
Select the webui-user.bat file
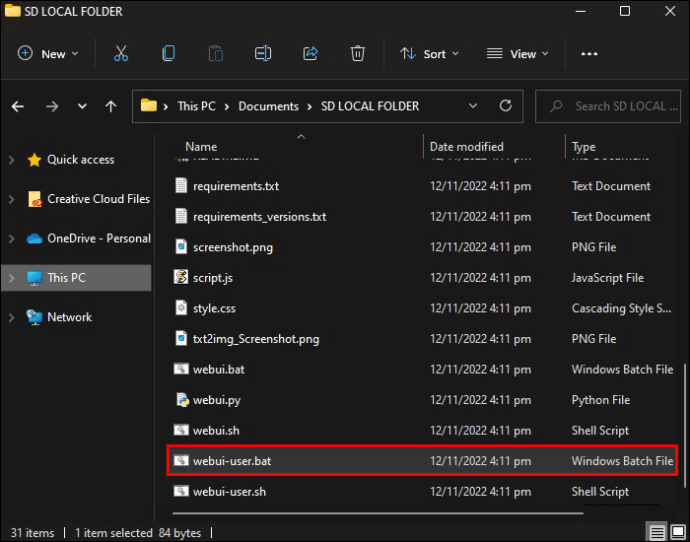pos(231,461)
